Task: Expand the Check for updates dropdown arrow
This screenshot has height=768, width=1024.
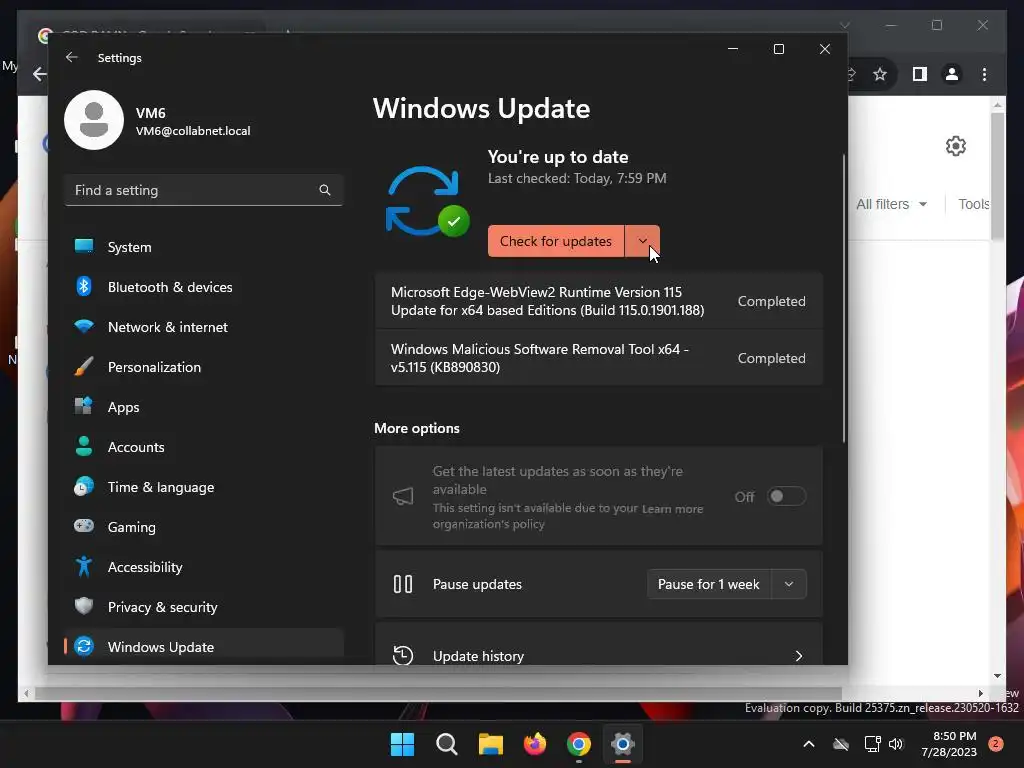Action: pyautogui.click(x=643, y=241)
